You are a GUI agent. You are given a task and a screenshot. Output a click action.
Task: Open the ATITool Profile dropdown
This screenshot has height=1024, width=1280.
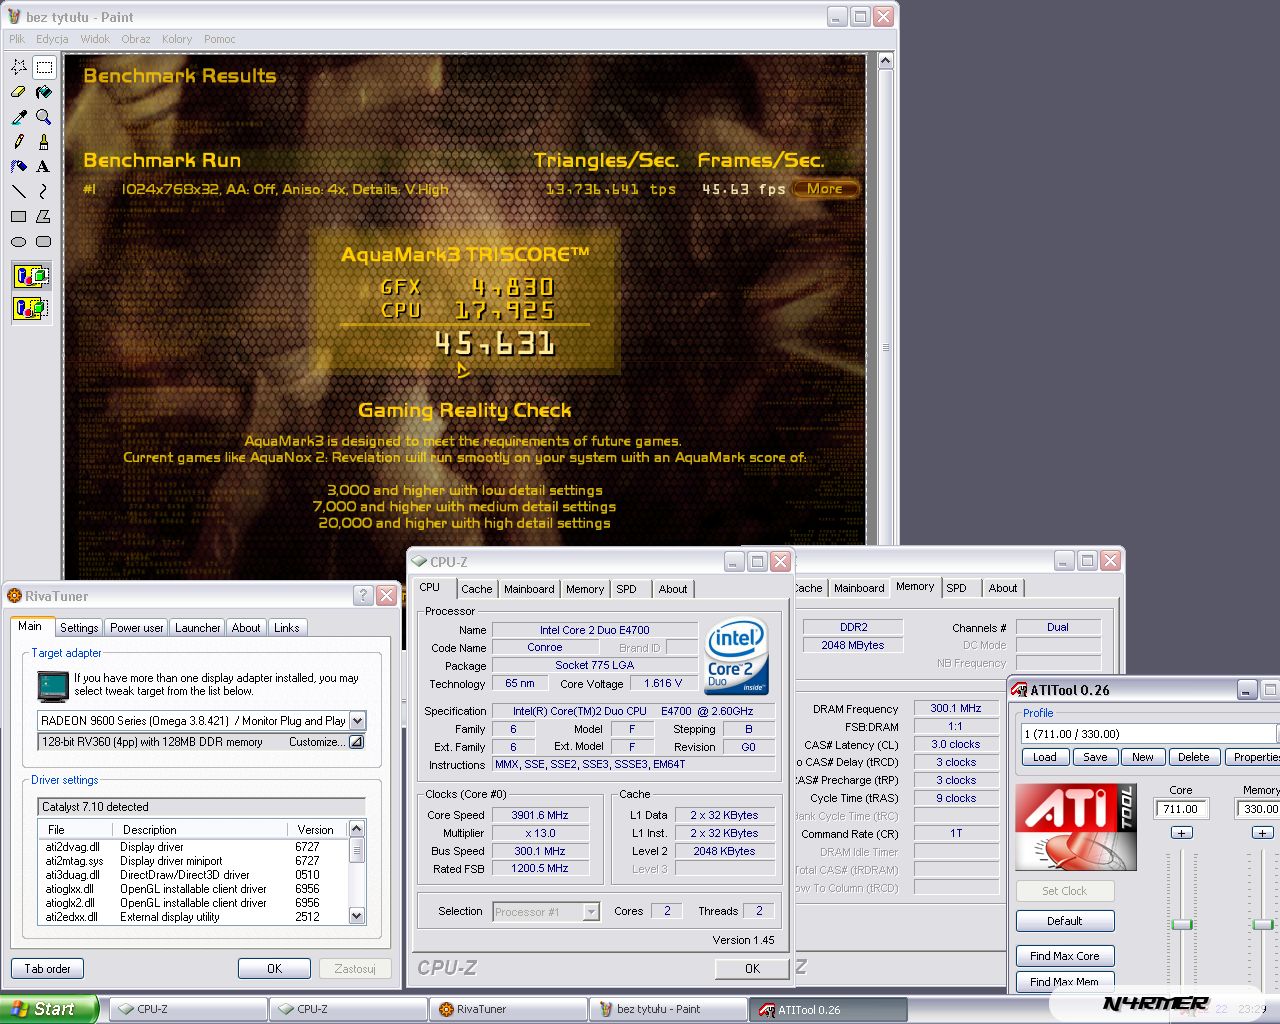pyautogui.click(x=1149, y=734)
